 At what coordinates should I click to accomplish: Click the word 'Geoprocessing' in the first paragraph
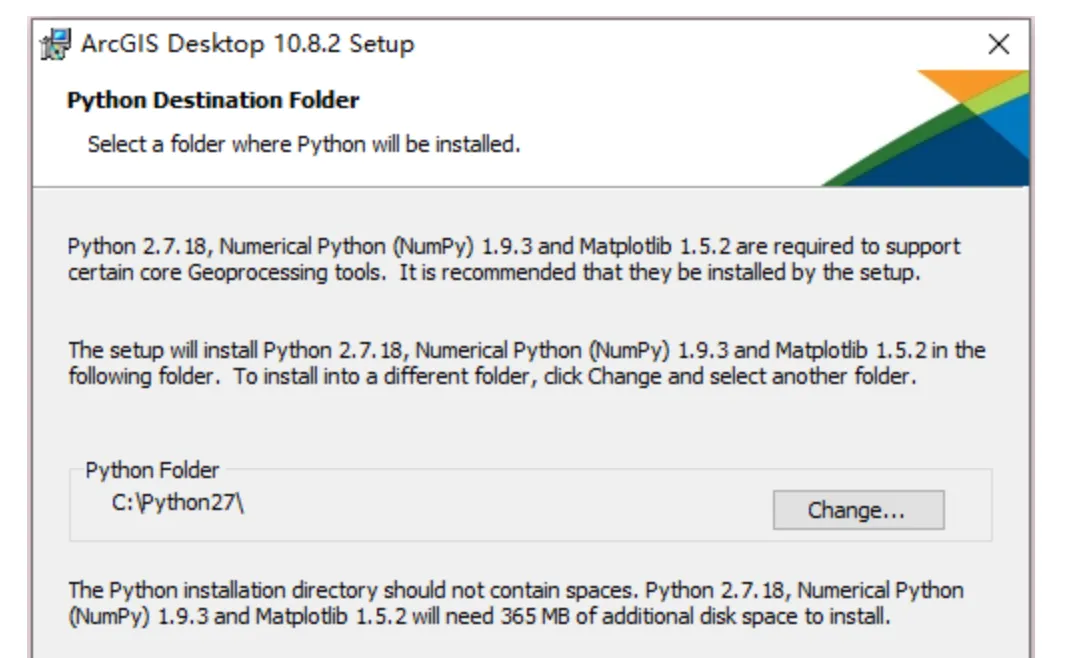pyautogui.click(x=240, y=273)
